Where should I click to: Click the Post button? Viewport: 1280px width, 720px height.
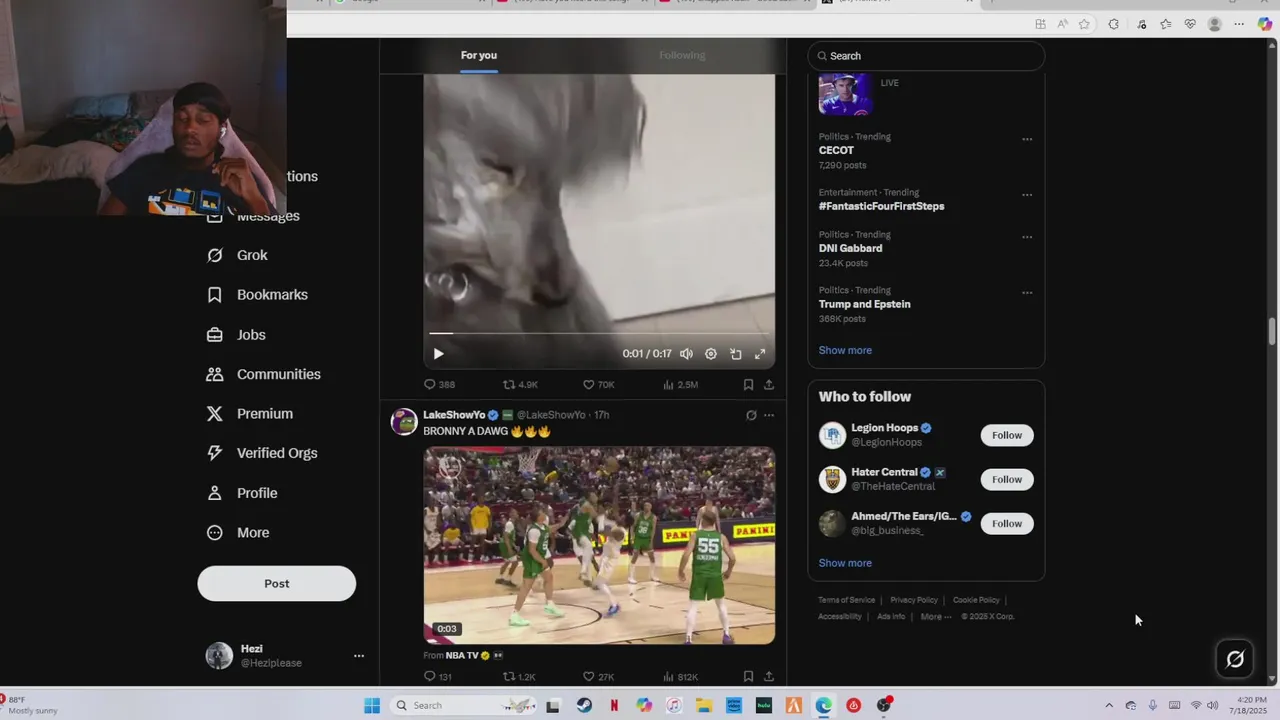tap(277, 584)
